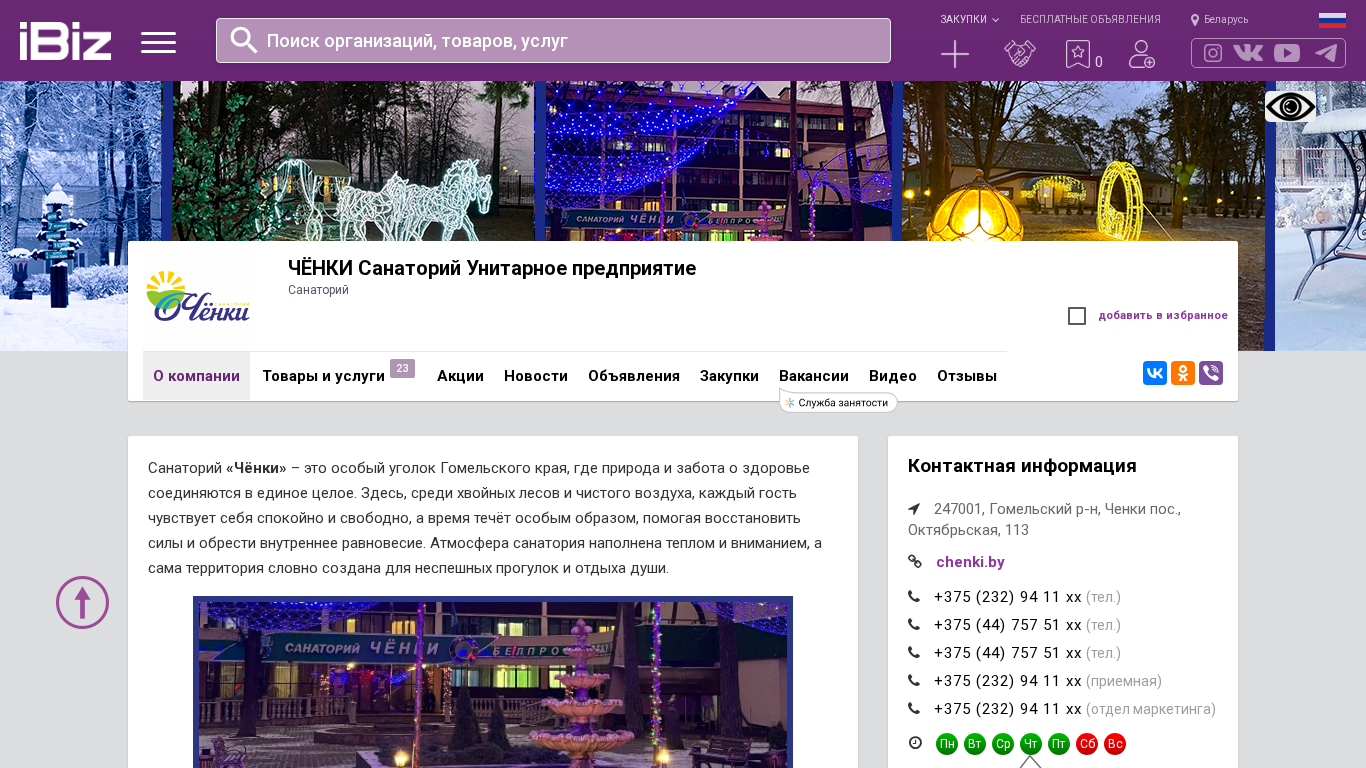Screen dimensions: 1366x768
Task: Click the Чёнки sanatorium logo
Action: [x=197, y=297]
